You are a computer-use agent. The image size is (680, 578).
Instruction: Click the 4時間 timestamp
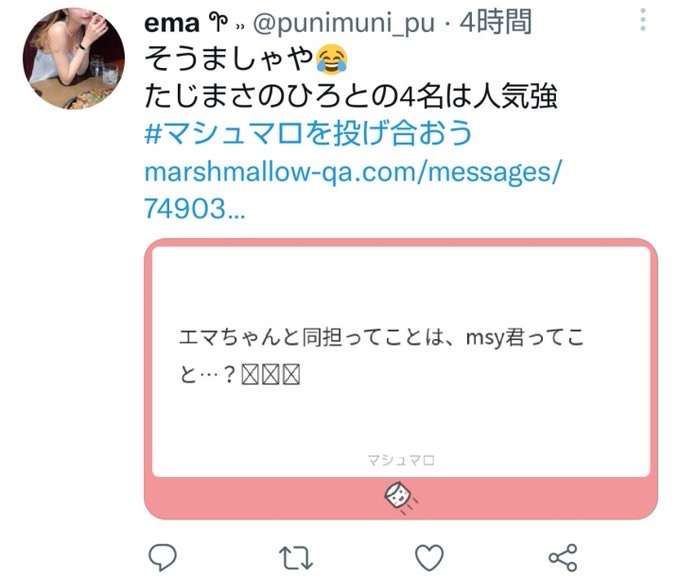496,22
